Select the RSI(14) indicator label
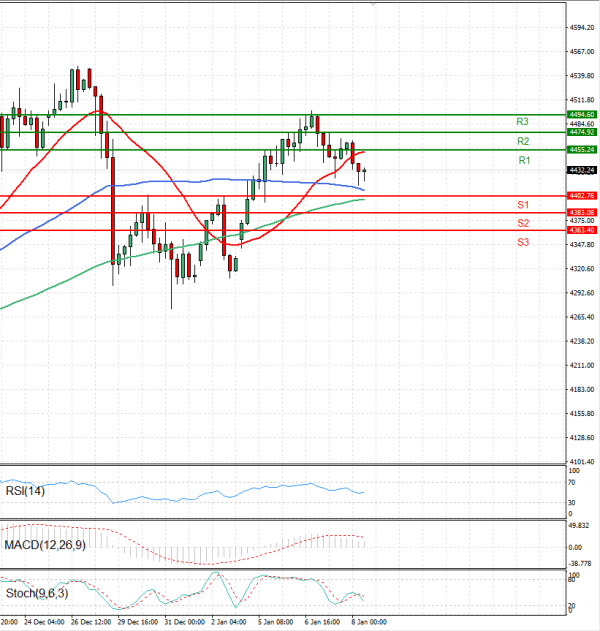The width and height of the screenshot is (600, 631). coord(24,490)
